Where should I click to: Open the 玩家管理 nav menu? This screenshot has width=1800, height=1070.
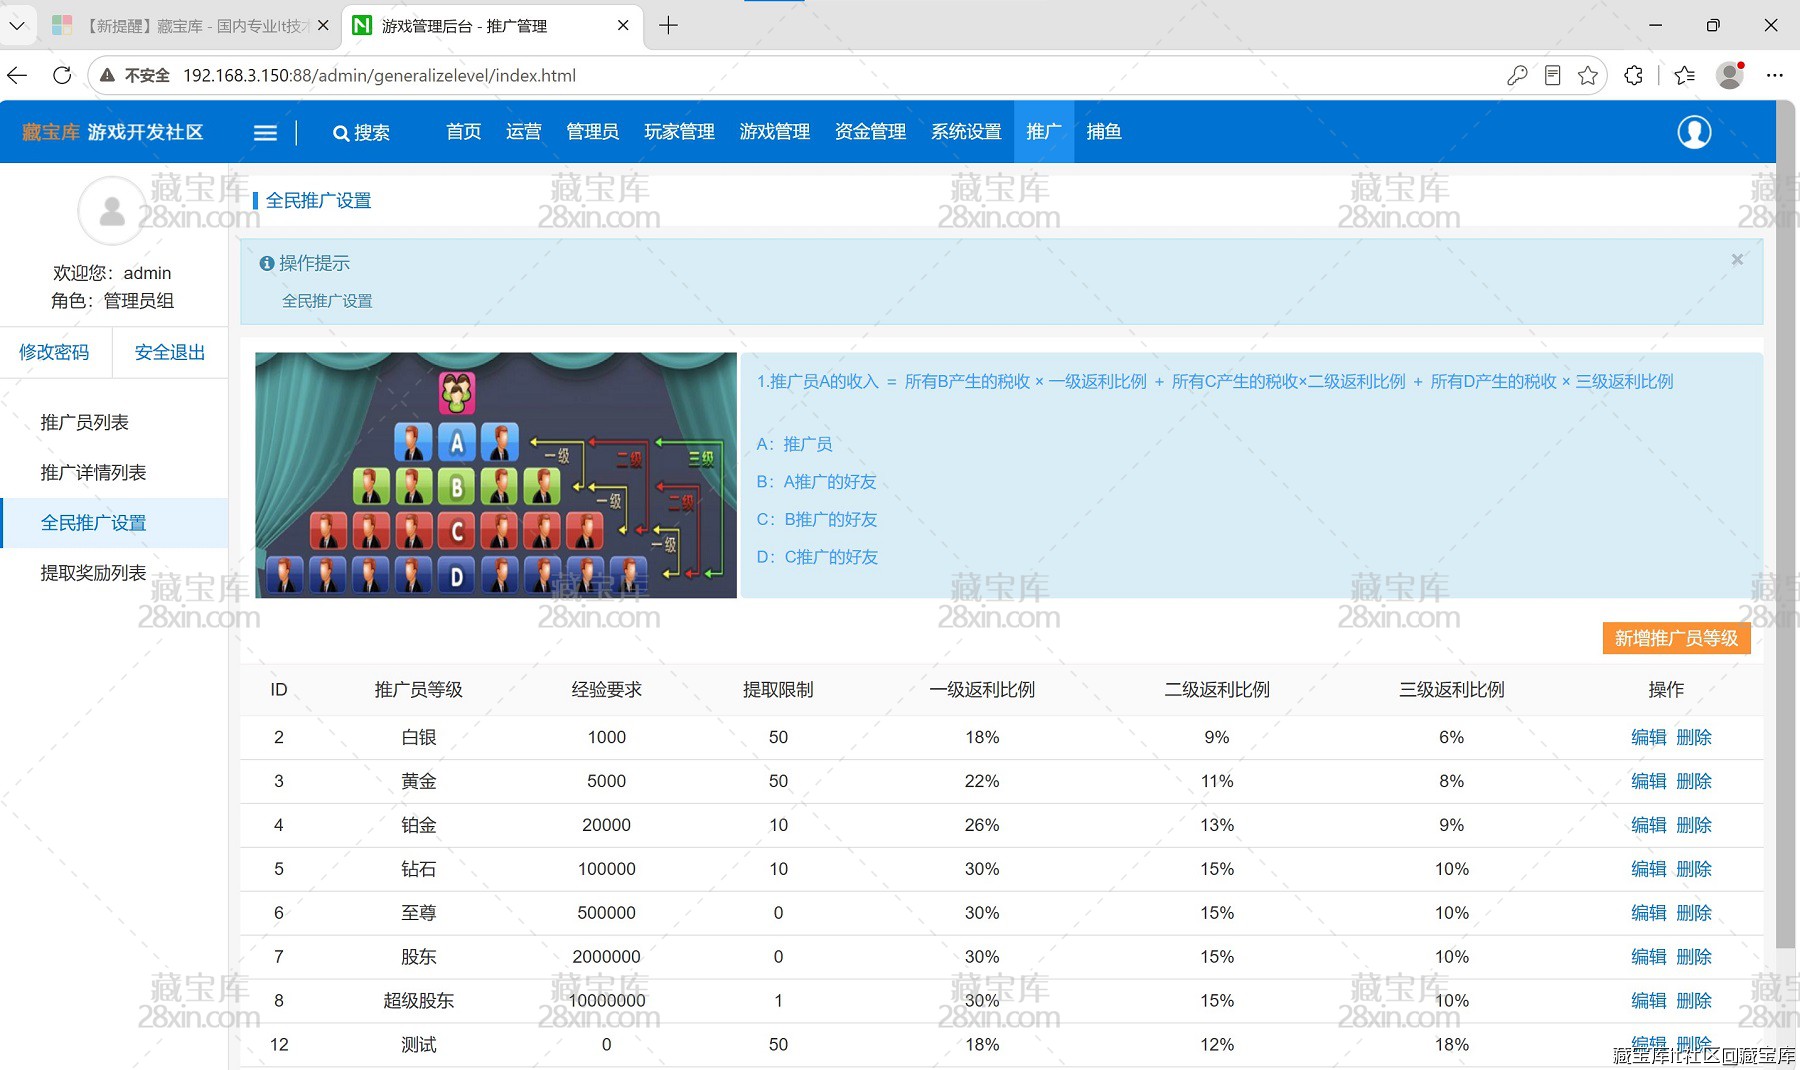[680, 132]
